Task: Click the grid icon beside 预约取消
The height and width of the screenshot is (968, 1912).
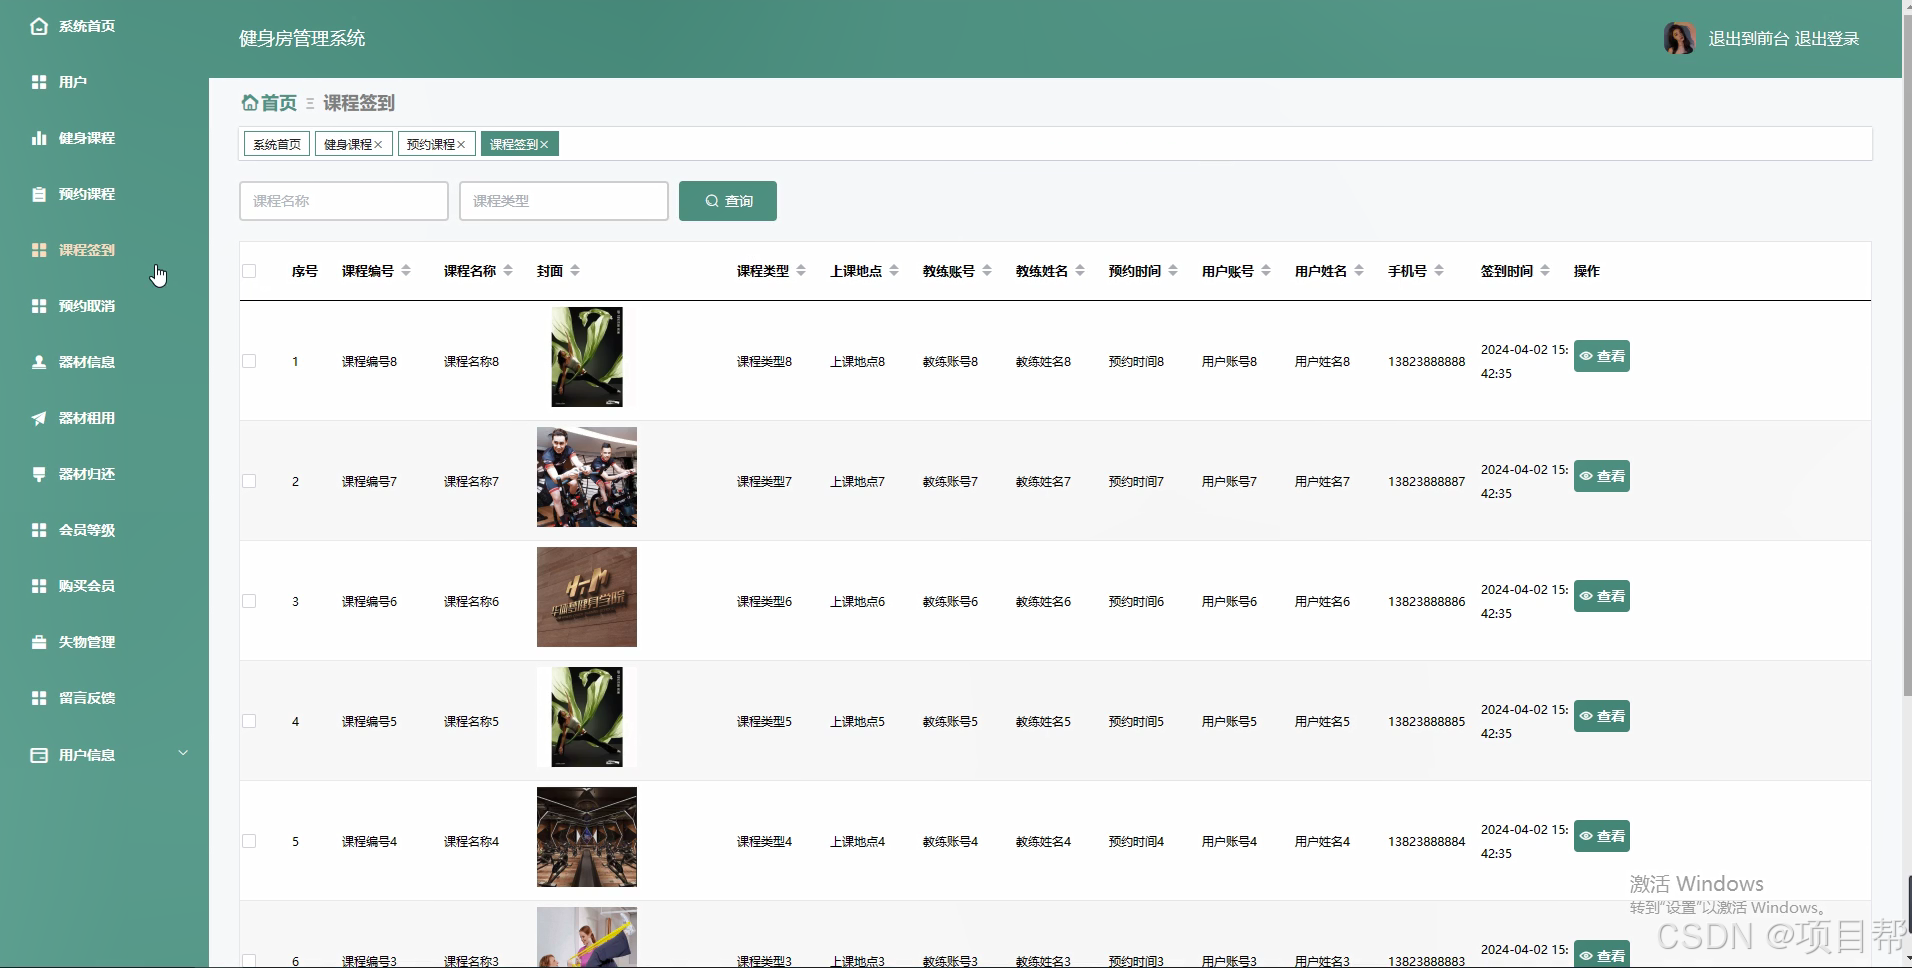Action: pyautogui.click(x=39, y=306)
